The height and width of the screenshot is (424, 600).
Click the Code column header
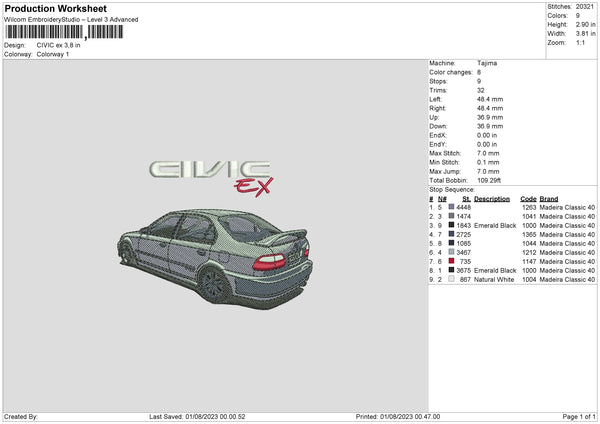tap(528, 199)
